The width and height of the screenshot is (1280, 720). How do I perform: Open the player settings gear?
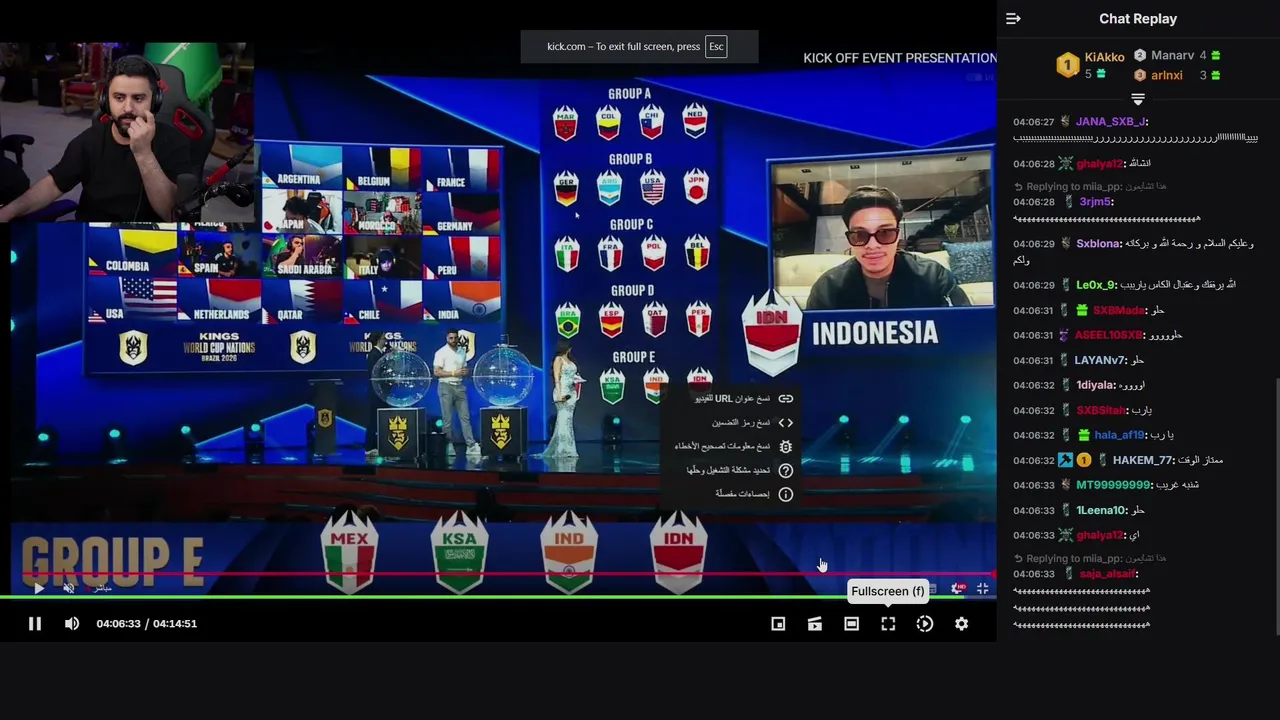tap(961, 623)
